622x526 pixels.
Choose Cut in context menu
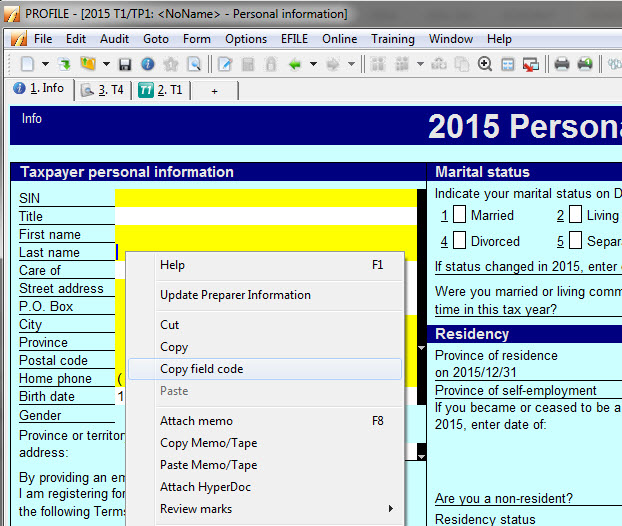(265, 324)
